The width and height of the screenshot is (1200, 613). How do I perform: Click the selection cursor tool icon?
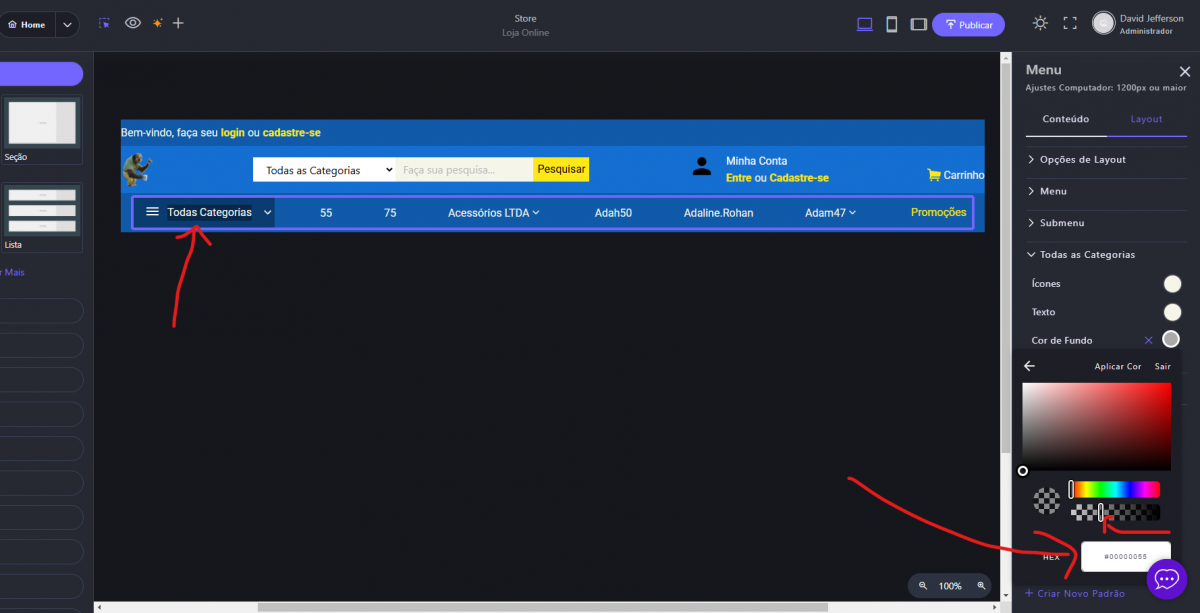pyautogui.click(x=105, y=23)
